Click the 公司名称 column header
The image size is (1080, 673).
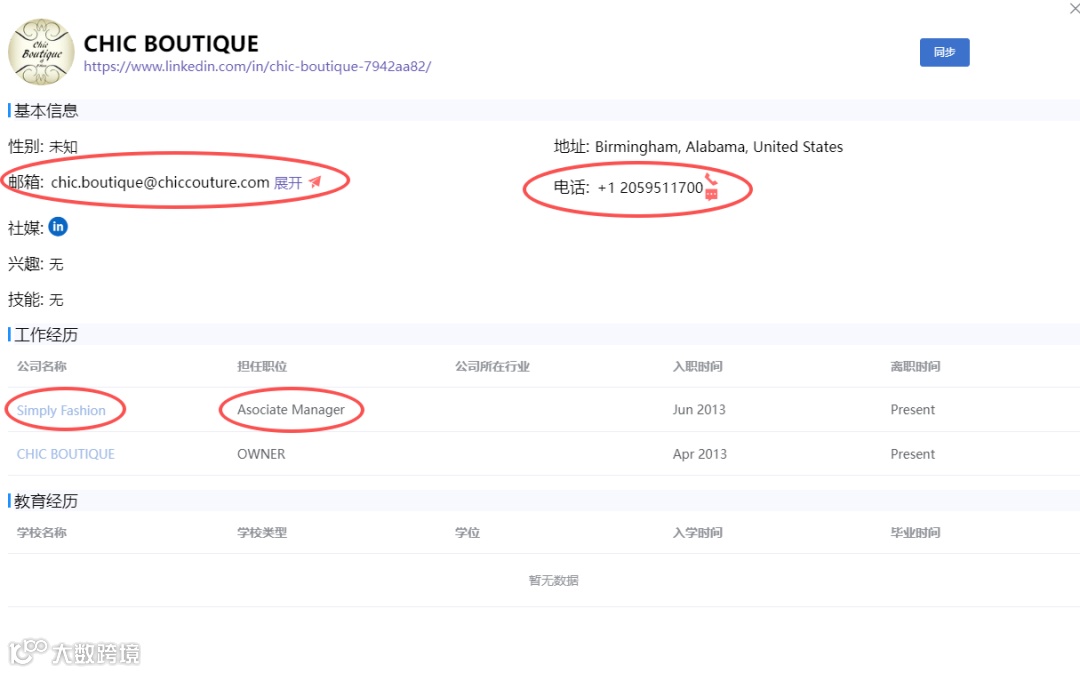pos(41,366)
